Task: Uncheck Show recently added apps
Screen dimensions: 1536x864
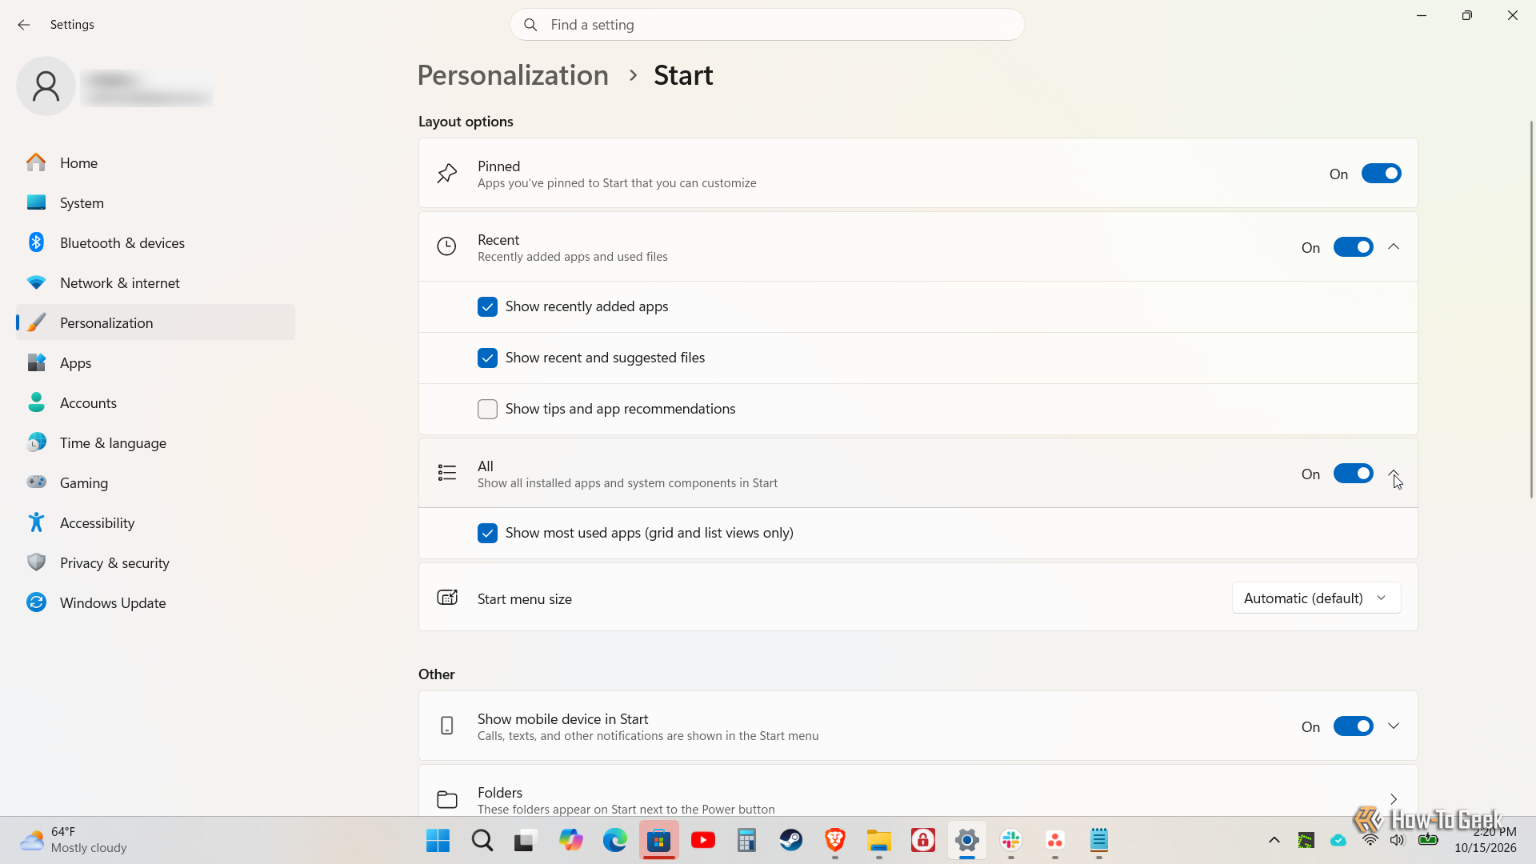Action: (488, 307)
